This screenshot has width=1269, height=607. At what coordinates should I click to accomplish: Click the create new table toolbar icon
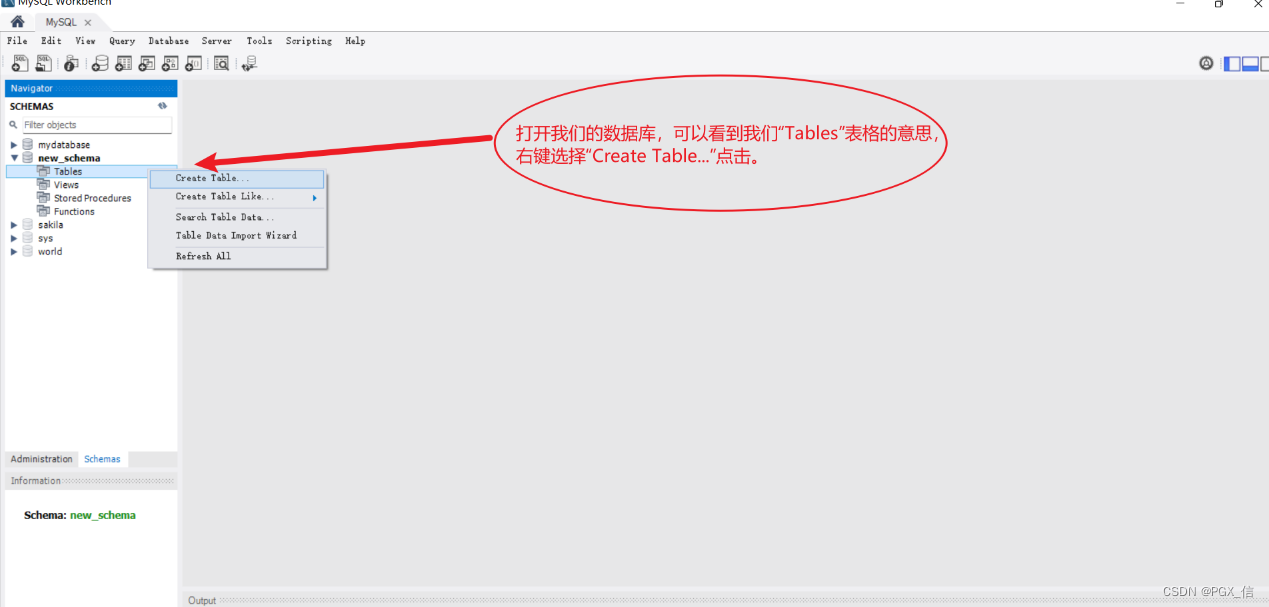click(123, 63)
